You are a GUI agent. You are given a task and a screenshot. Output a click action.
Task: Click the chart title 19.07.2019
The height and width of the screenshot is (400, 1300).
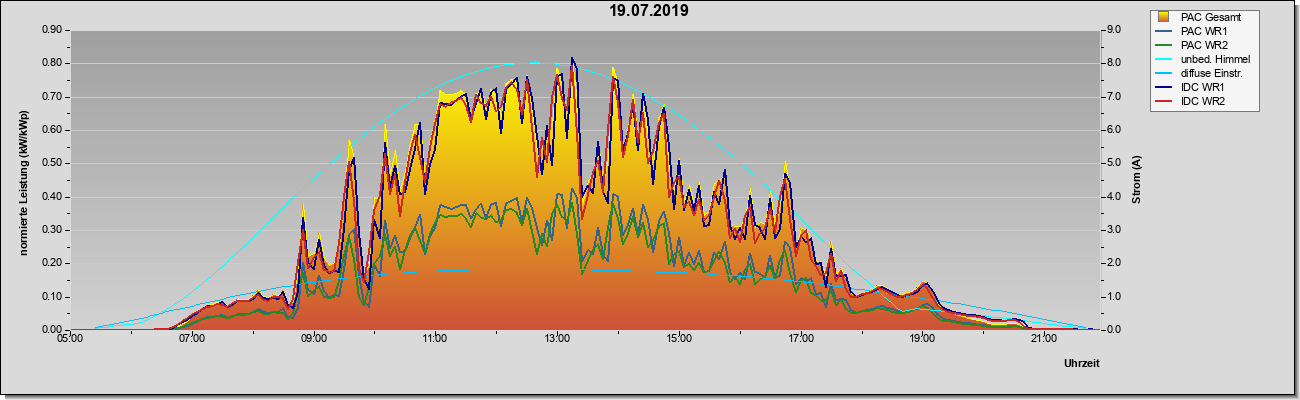pos(649,11)
